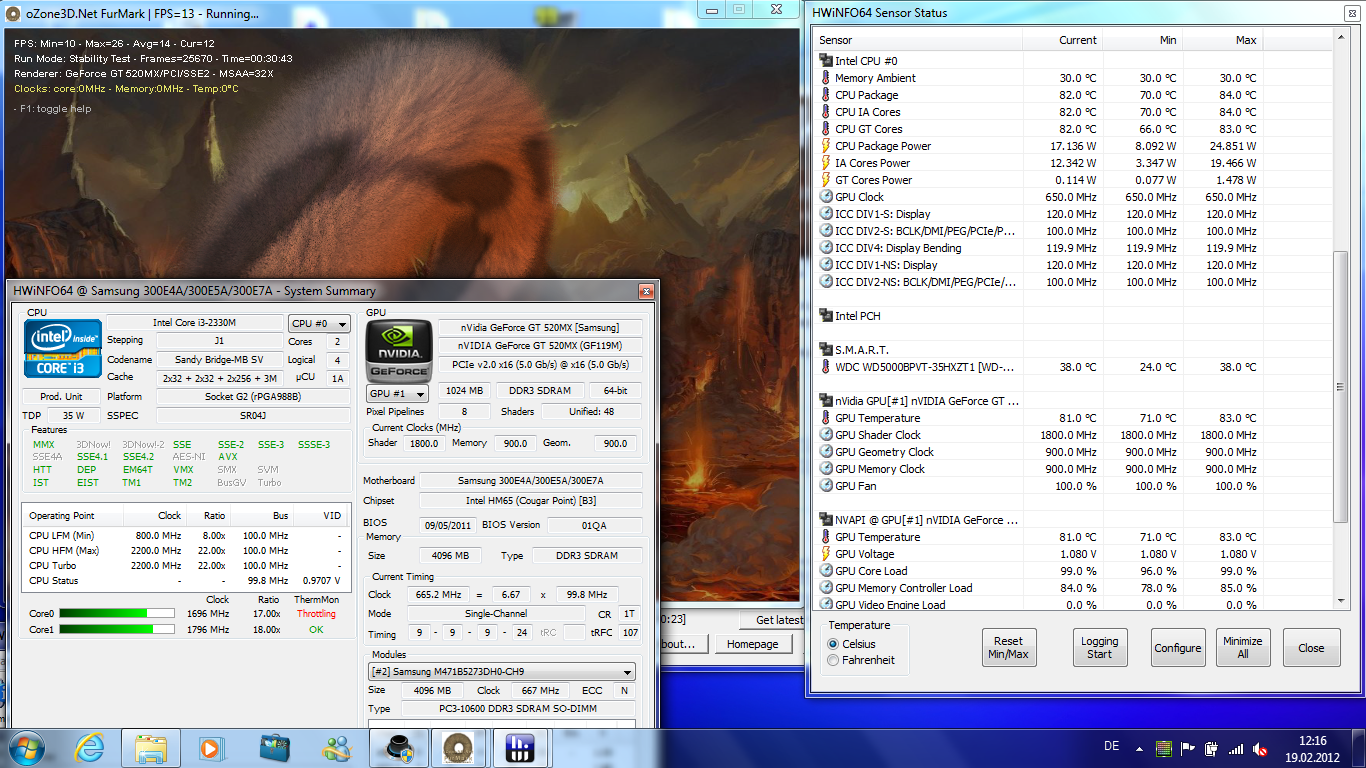Close the HWiNFO64 System Summary window
The width and height of the screenshot is (1366, 768).
click(x=647, y=290)
